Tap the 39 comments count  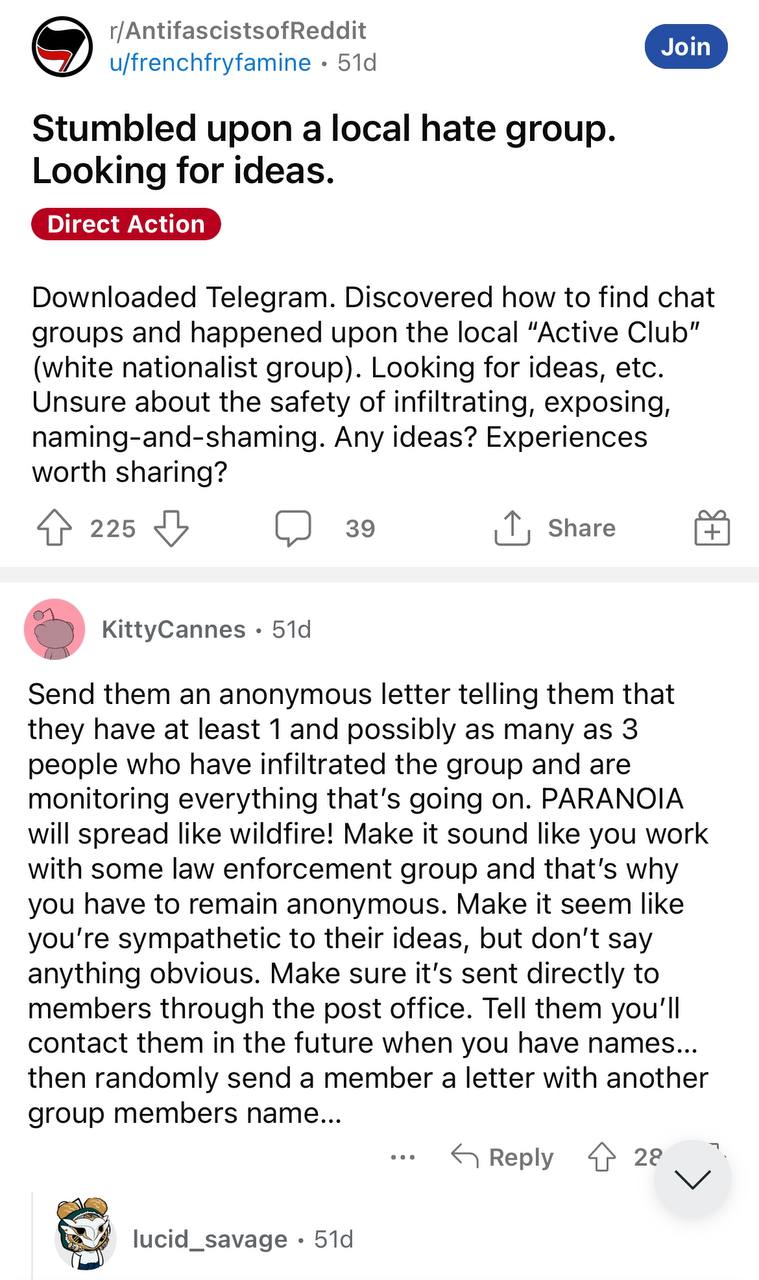[x=360, y=528]
